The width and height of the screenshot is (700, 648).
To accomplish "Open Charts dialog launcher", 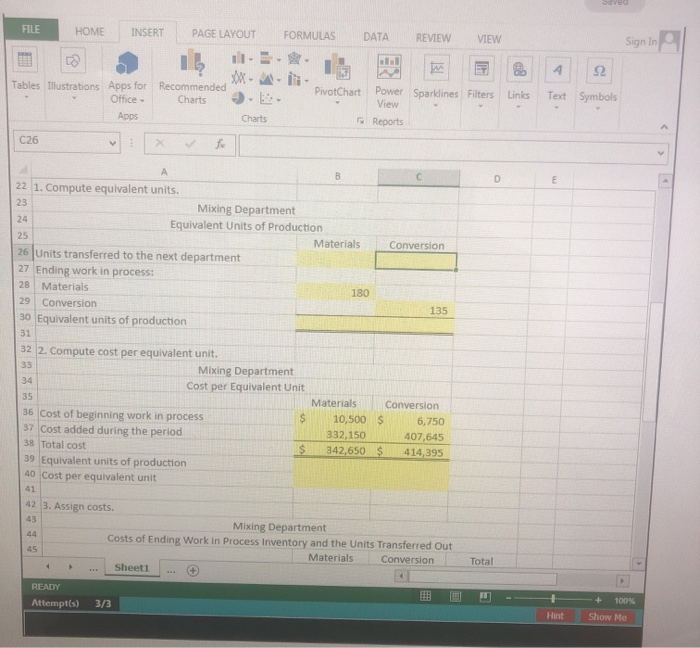I will [x=360, y=121].
